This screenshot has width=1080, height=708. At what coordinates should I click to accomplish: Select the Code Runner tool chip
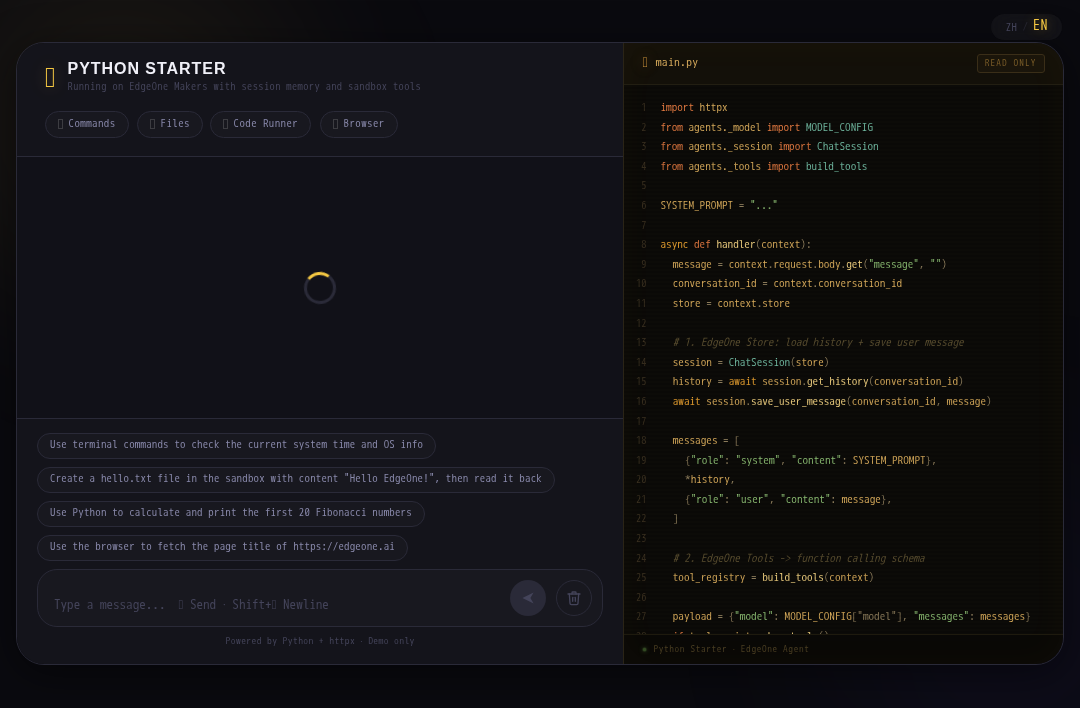tap(260, 124)
